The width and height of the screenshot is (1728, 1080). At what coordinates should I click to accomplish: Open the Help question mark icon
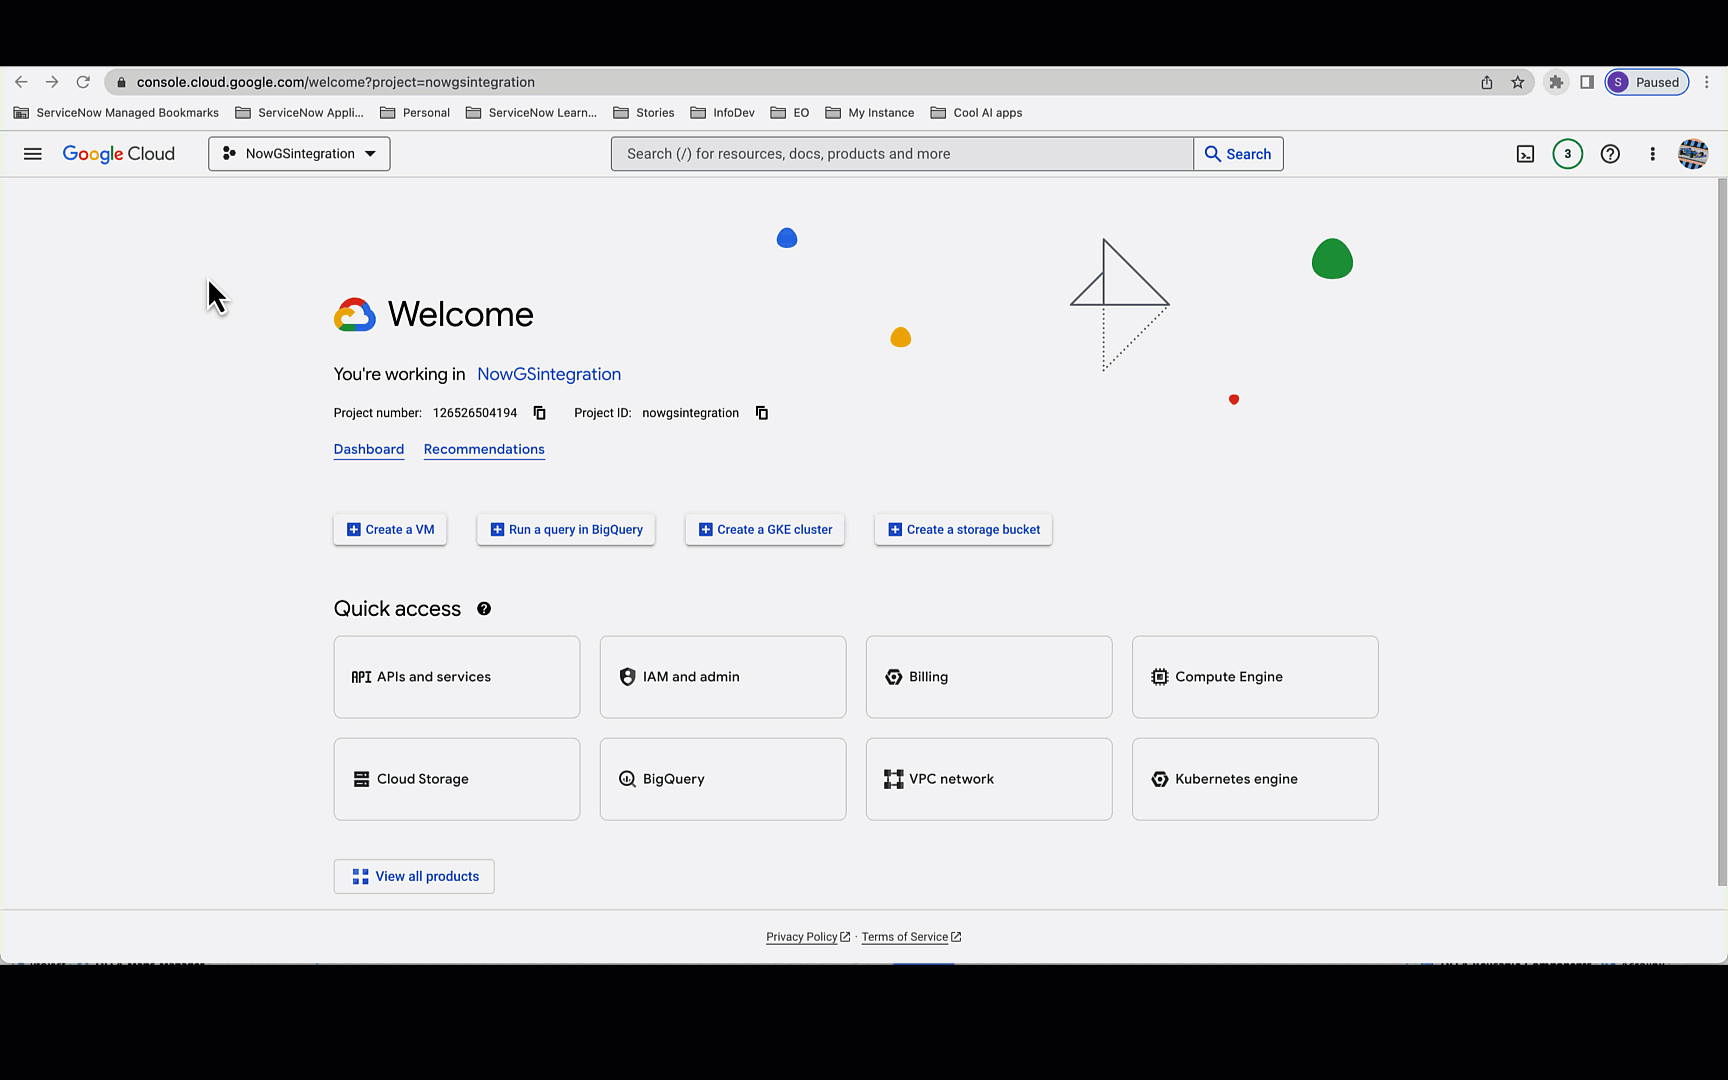tap(1610, 154)
